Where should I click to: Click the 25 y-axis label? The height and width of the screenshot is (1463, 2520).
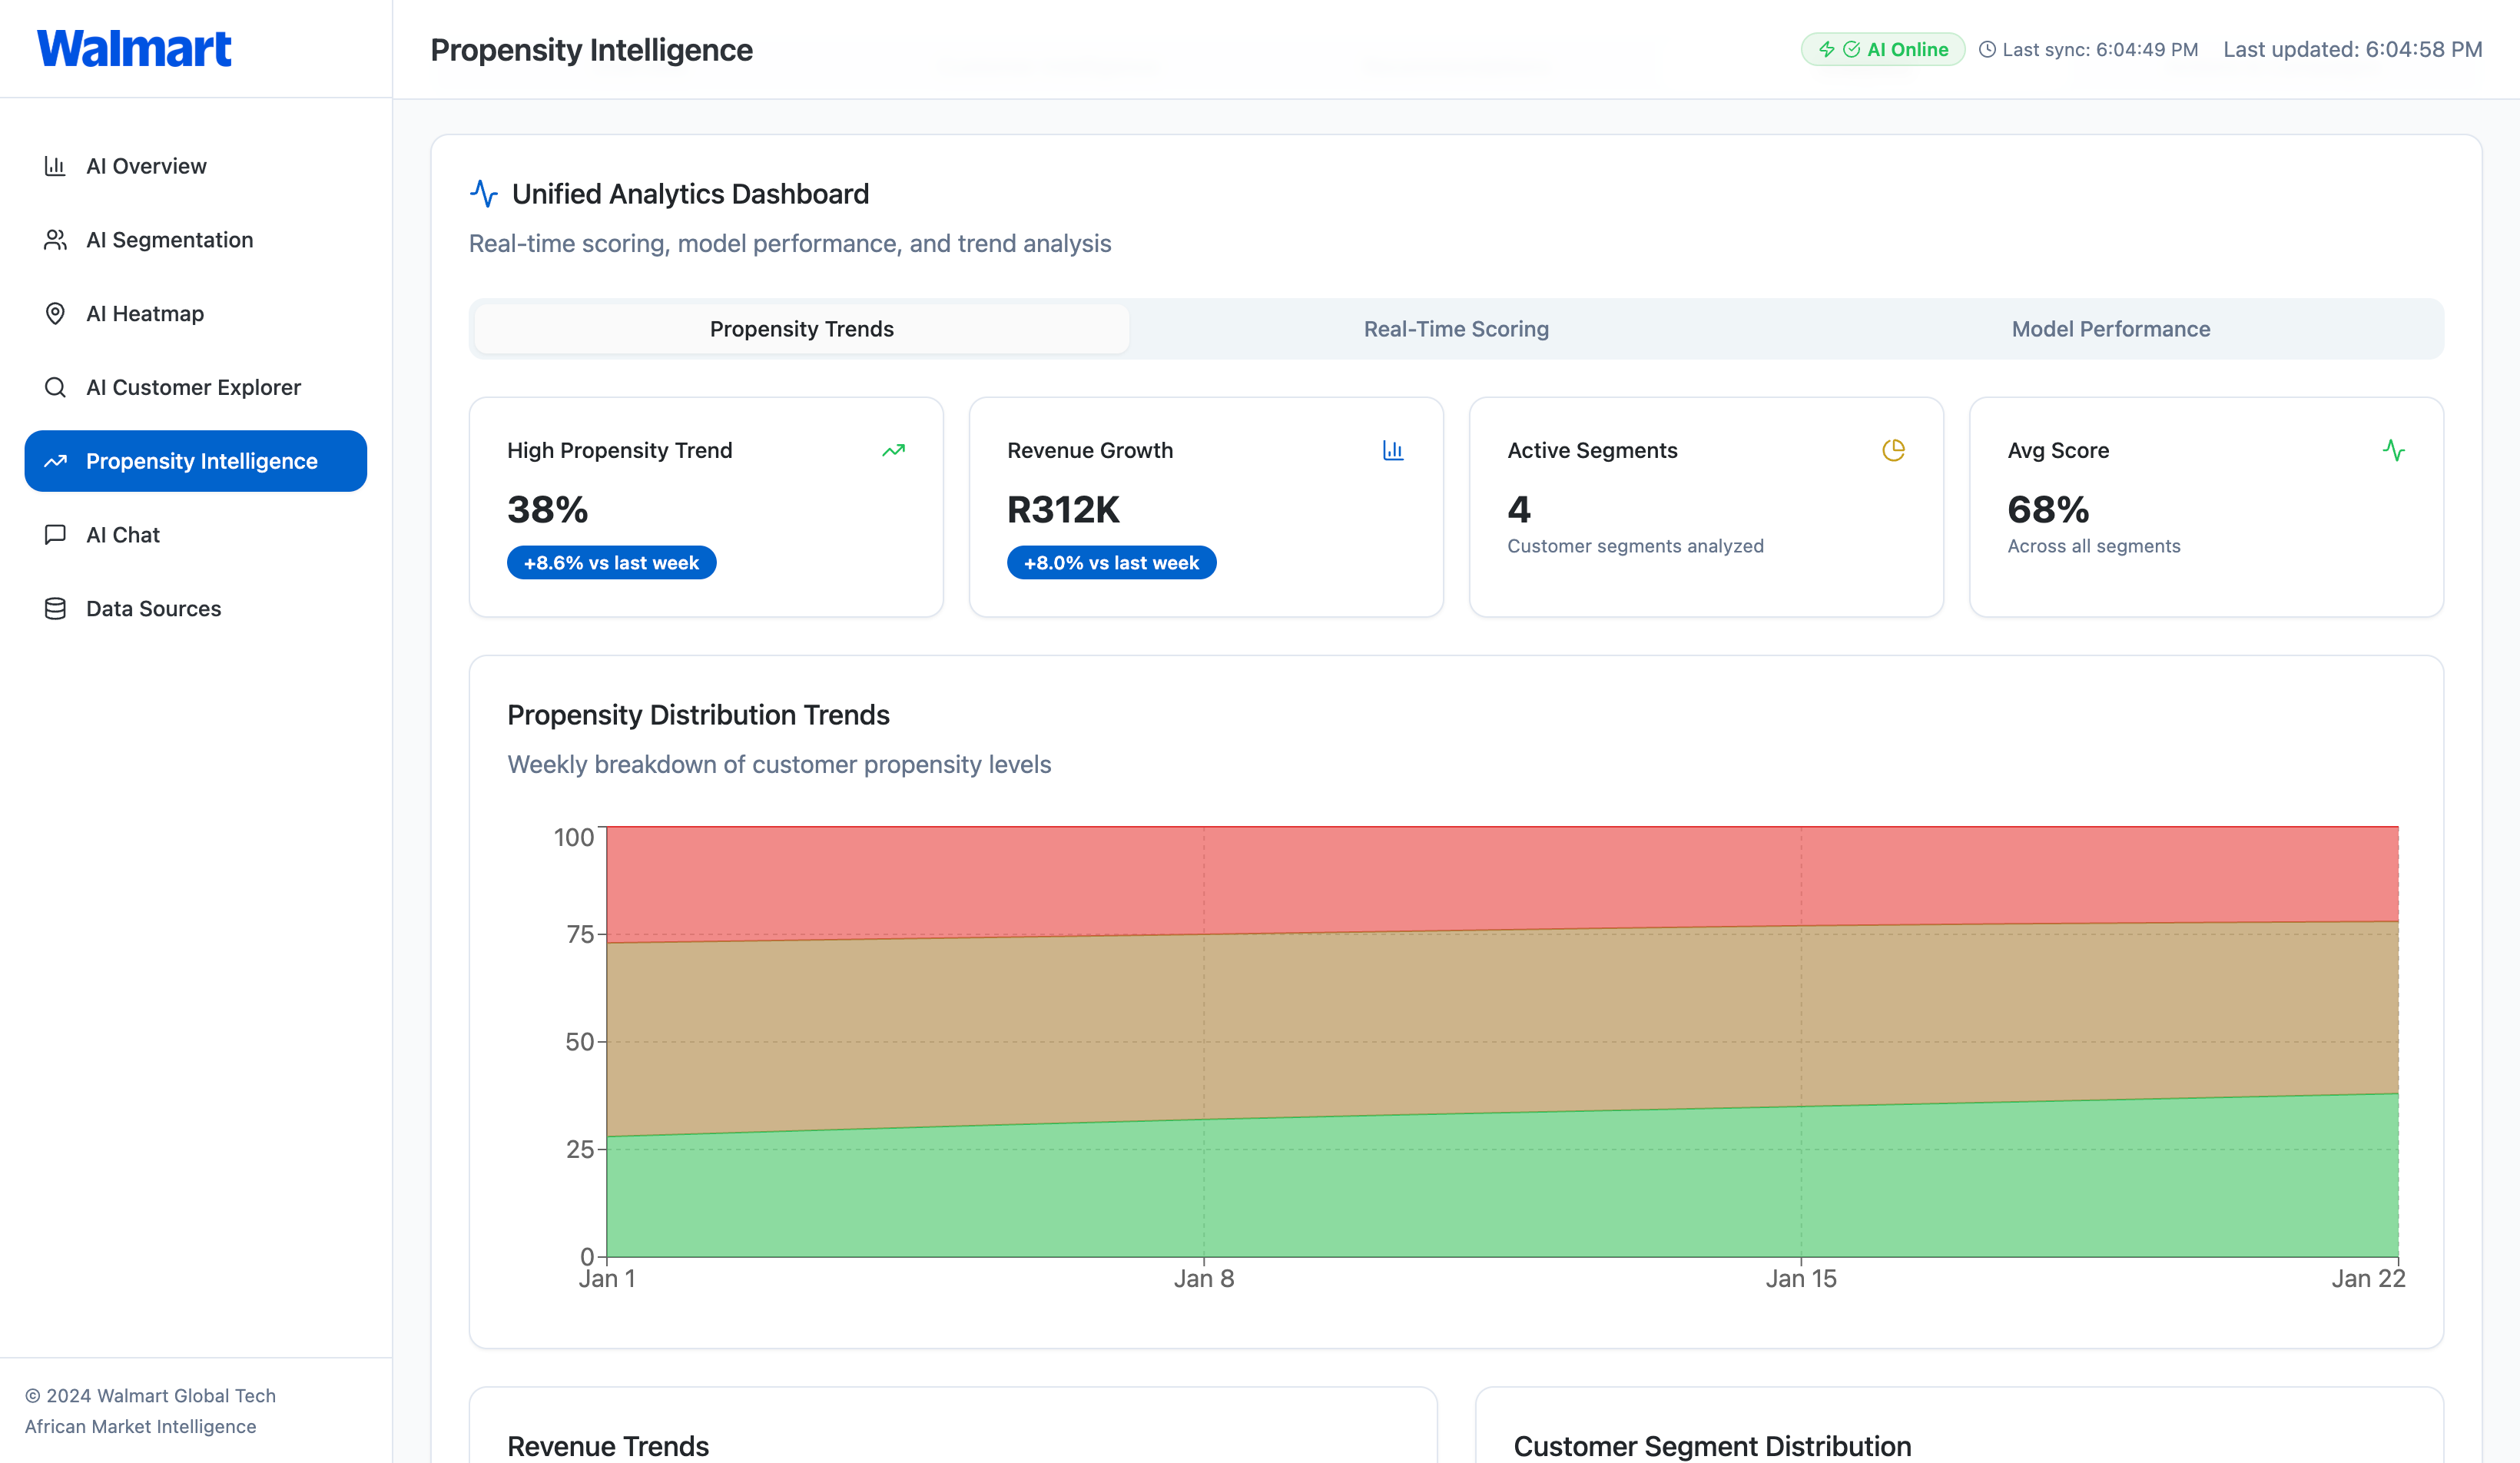click(x=580, y=1149)
